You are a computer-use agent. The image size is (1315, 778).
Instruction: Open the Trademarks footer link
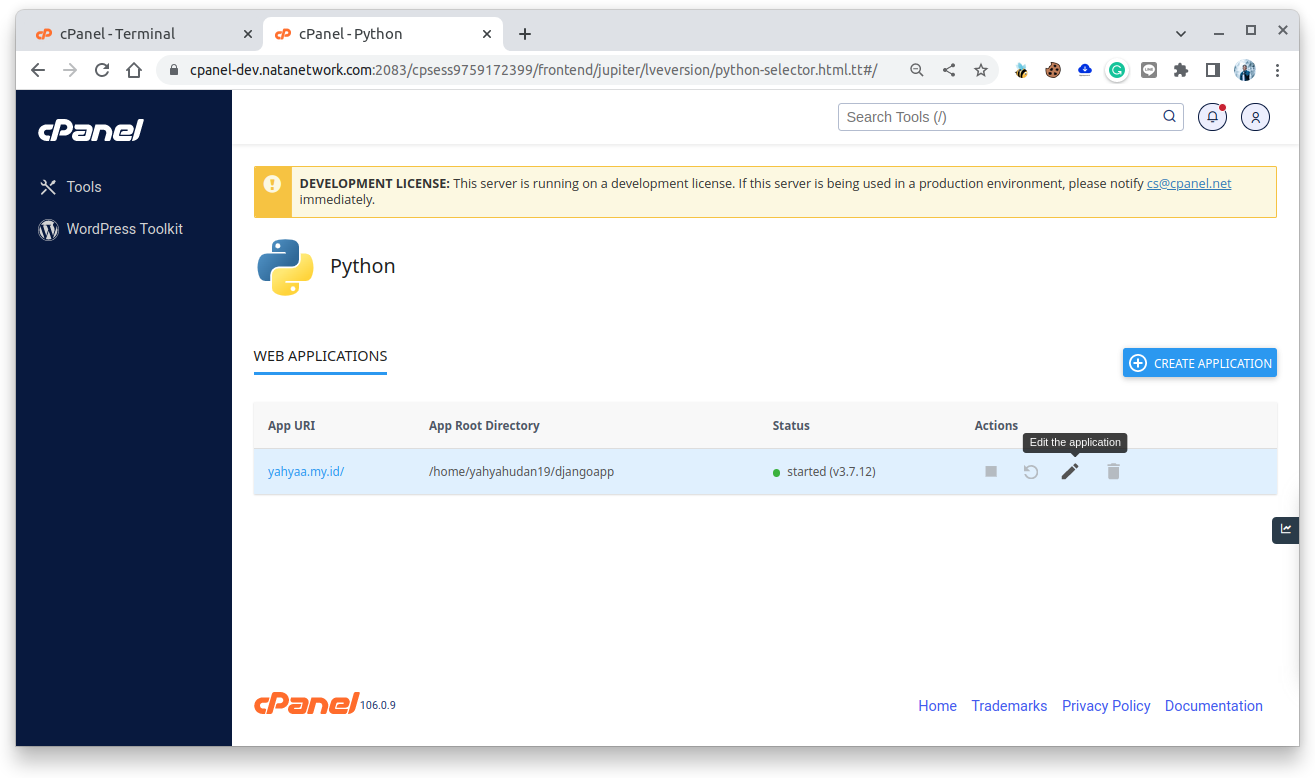[x=1009, y=706]
